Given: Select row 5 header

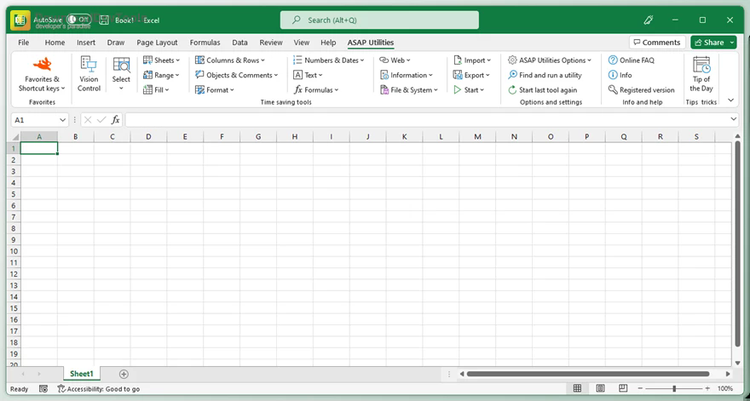Looking at the screenshot, I should (13, 194).
